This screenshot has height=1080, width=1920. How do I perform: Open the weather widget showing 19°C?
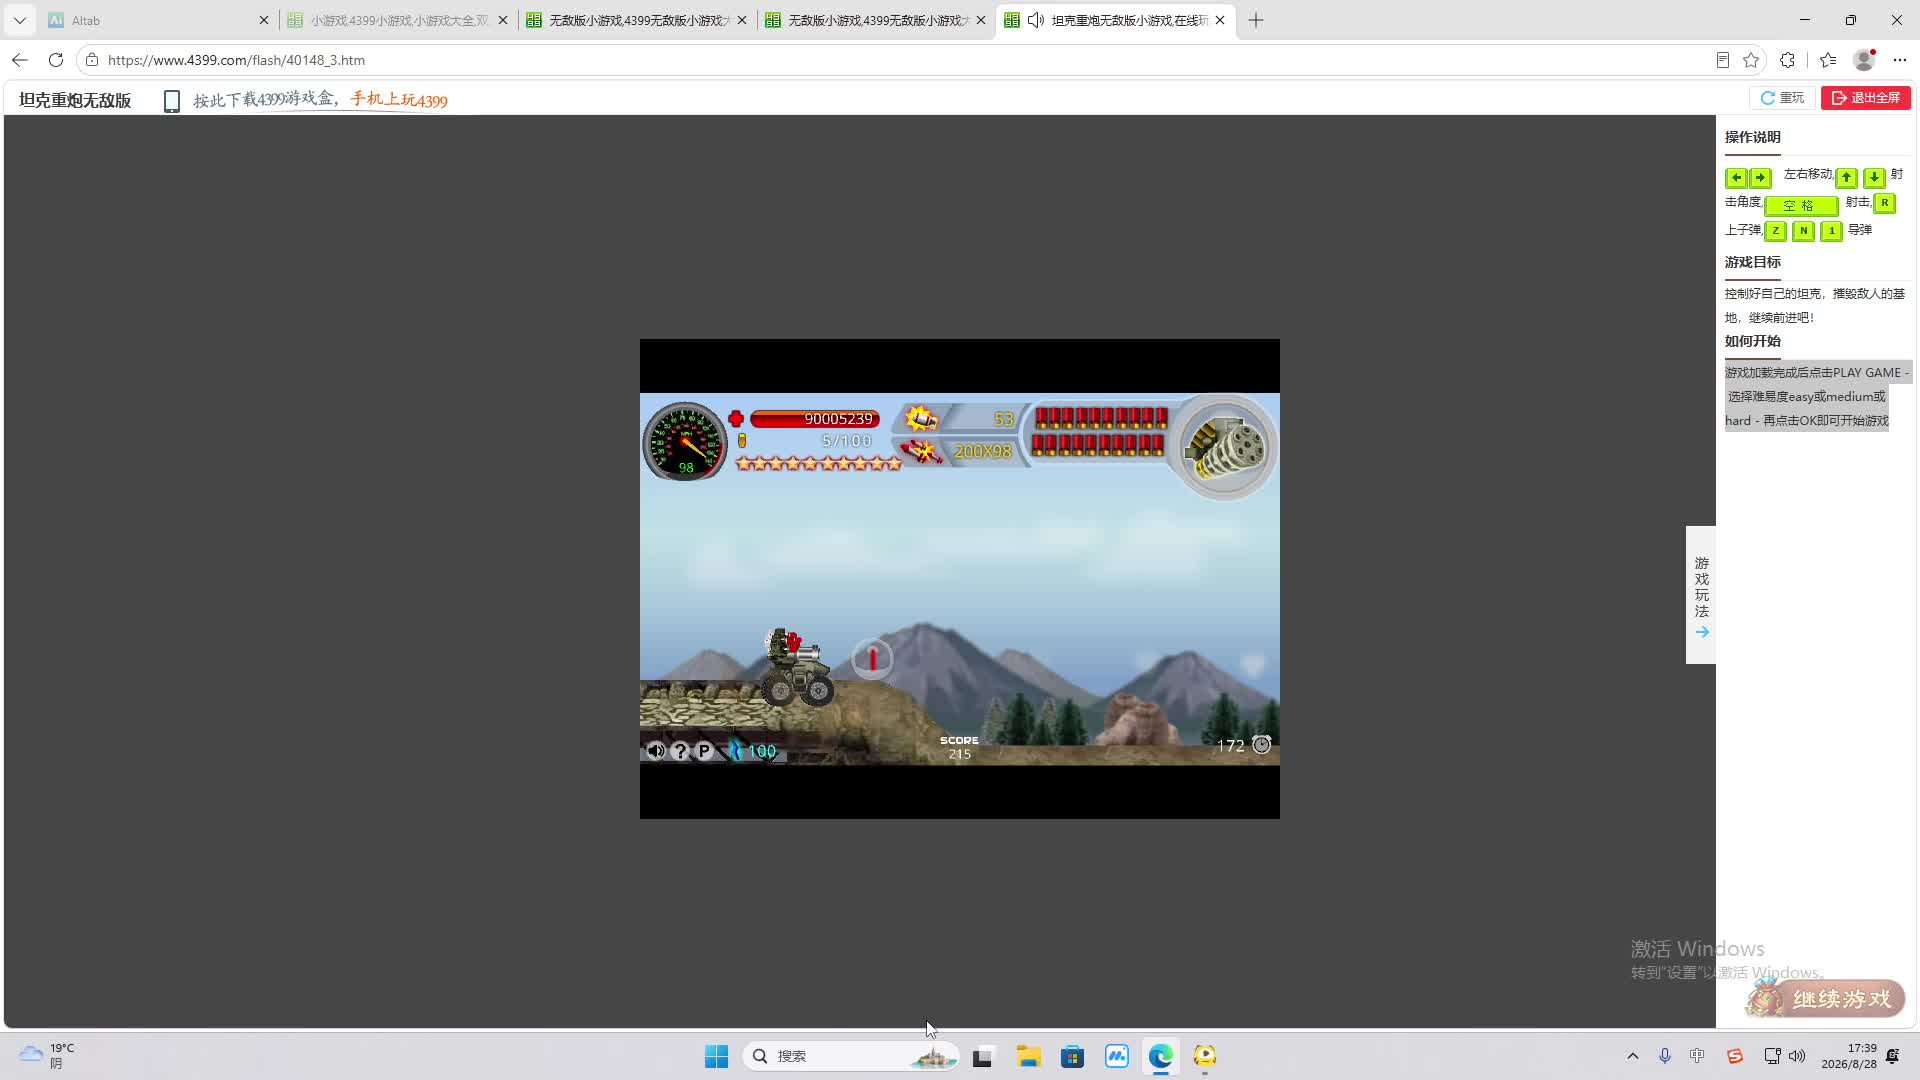[48, 1056]
